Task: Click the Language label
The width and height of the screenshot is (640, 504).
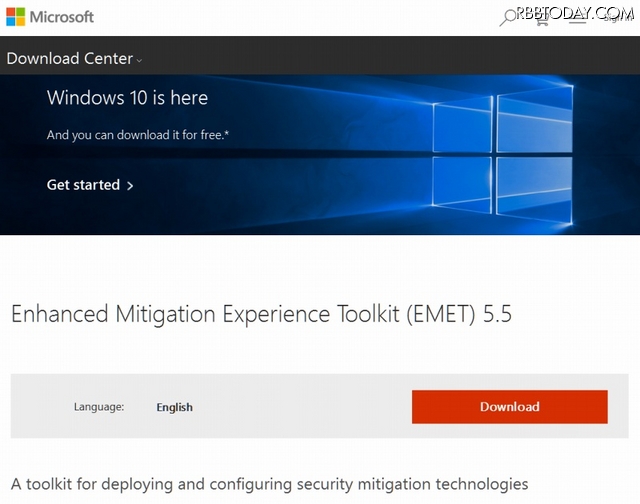Action: [99, 407]
